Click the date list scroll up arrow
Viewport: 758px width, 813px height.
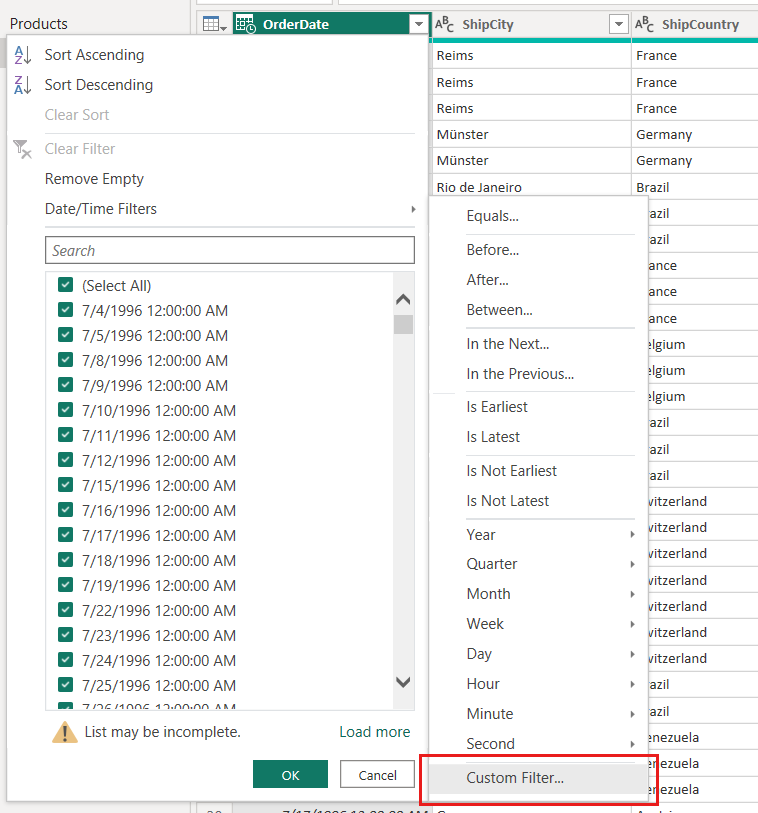403,299
